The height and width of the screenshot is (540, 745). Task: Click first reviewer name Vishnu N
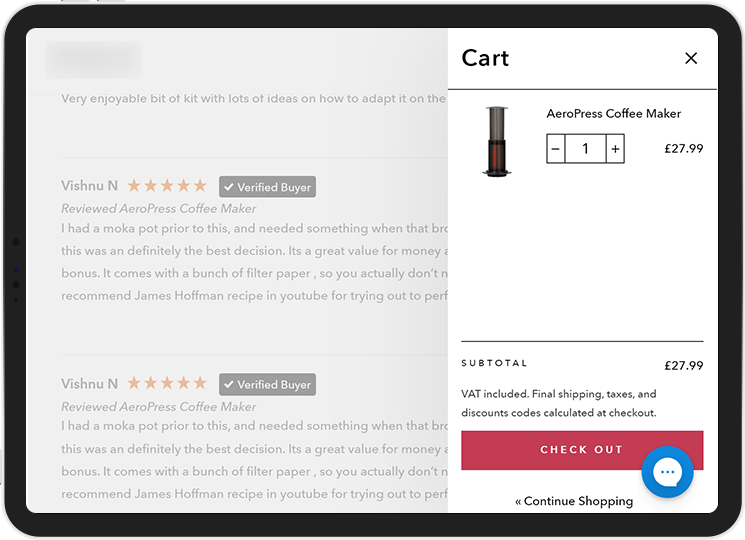pyautogui.click(x=89, y=186)
